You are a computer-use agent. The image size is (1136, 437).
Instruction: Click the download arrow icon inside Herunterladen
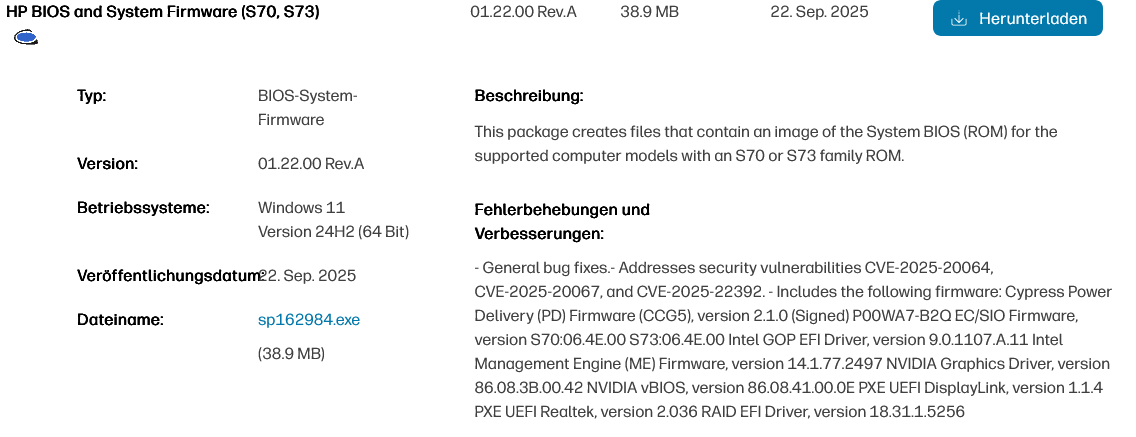coord(959,19)
